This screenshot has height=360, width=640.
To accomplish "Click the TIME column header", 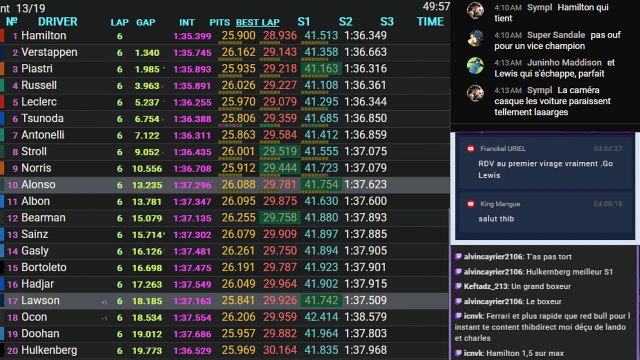I will [x=430, y=22].
